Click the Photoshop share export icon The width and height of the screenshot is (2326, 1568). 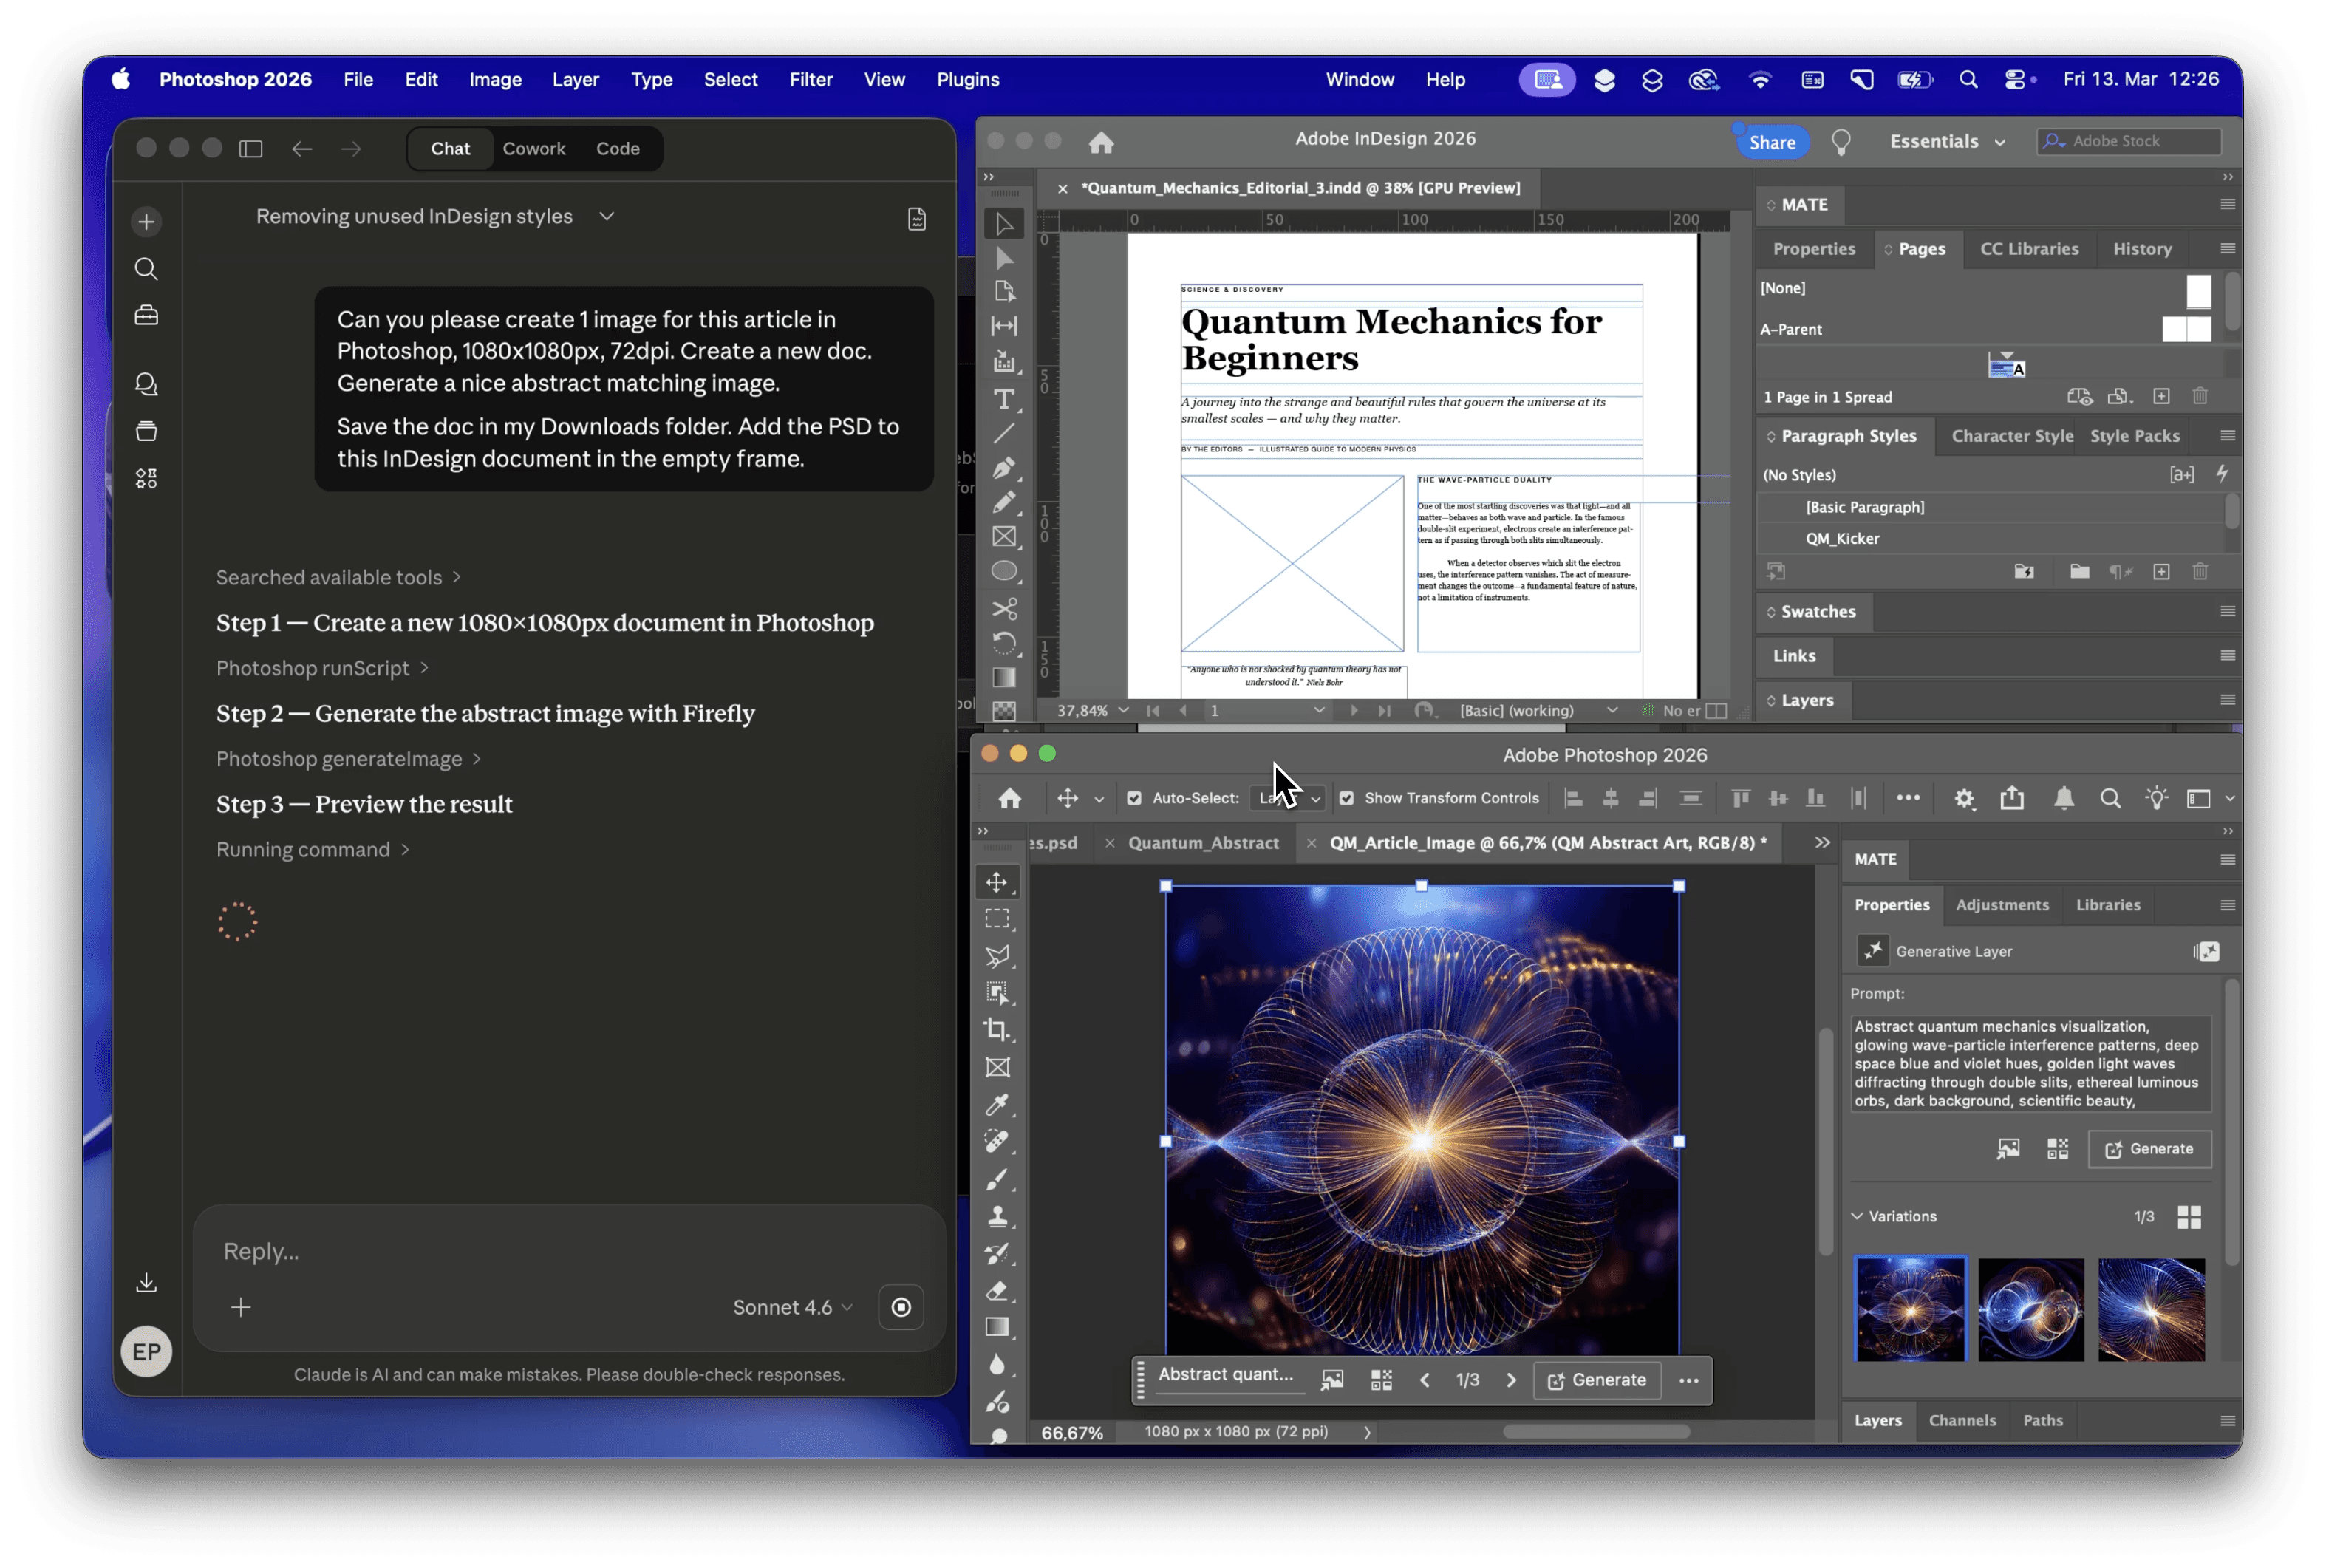(x=2011, y=797)
